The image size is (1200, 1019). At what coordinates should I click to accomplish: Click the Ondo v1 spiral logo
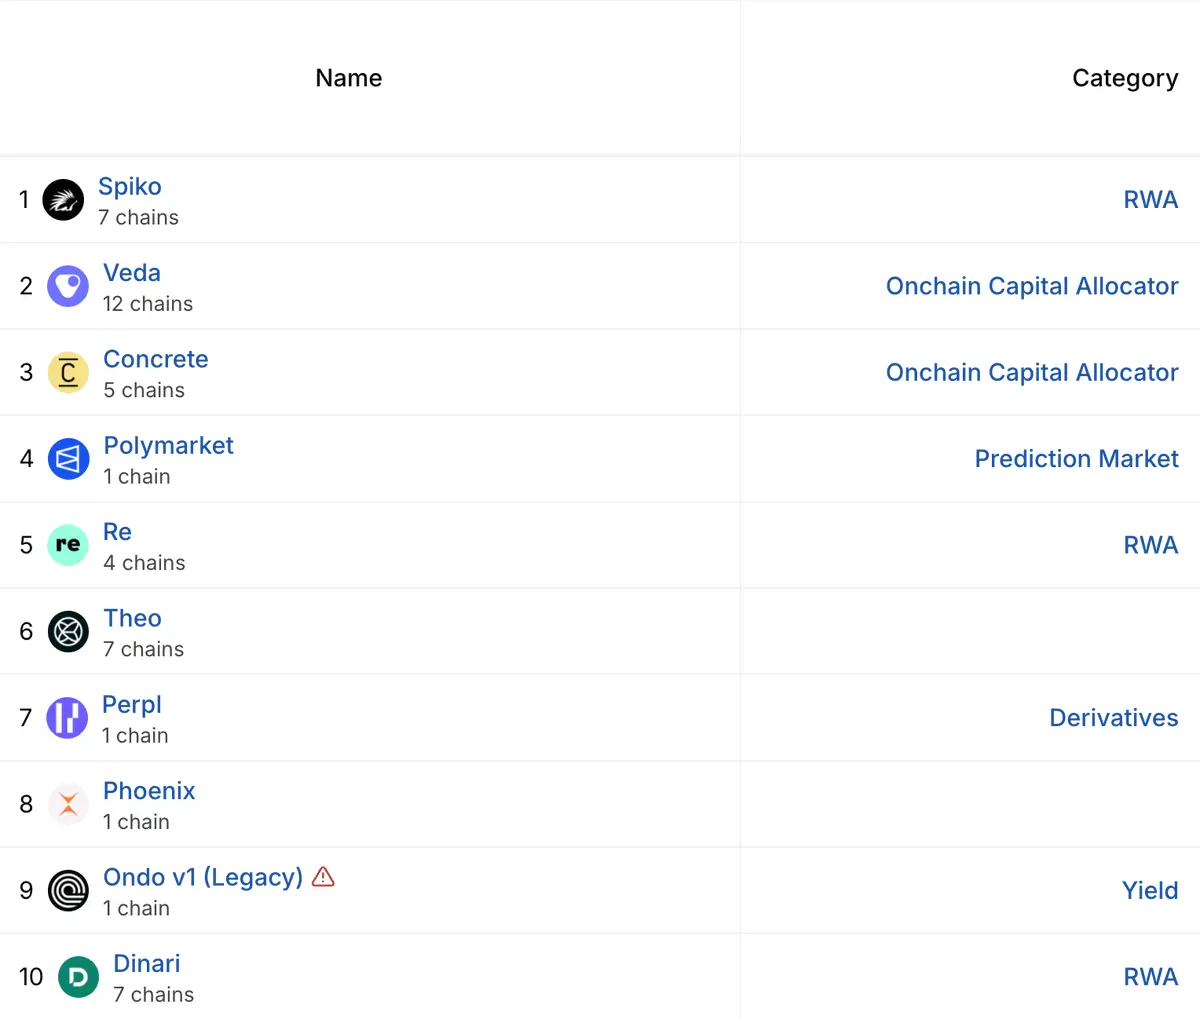pyautogui.click(x=68, y=891)
